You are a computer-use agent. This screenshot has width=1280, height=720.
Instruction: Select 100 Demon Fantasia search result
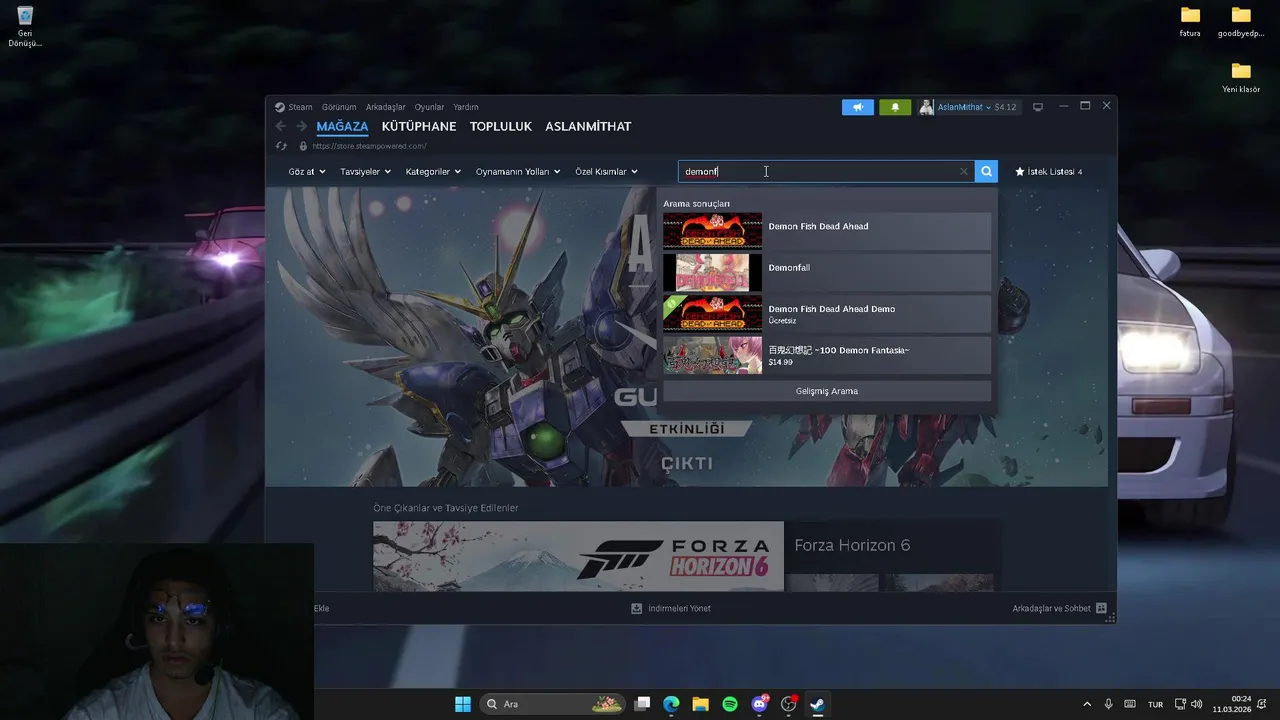[827, 355]
